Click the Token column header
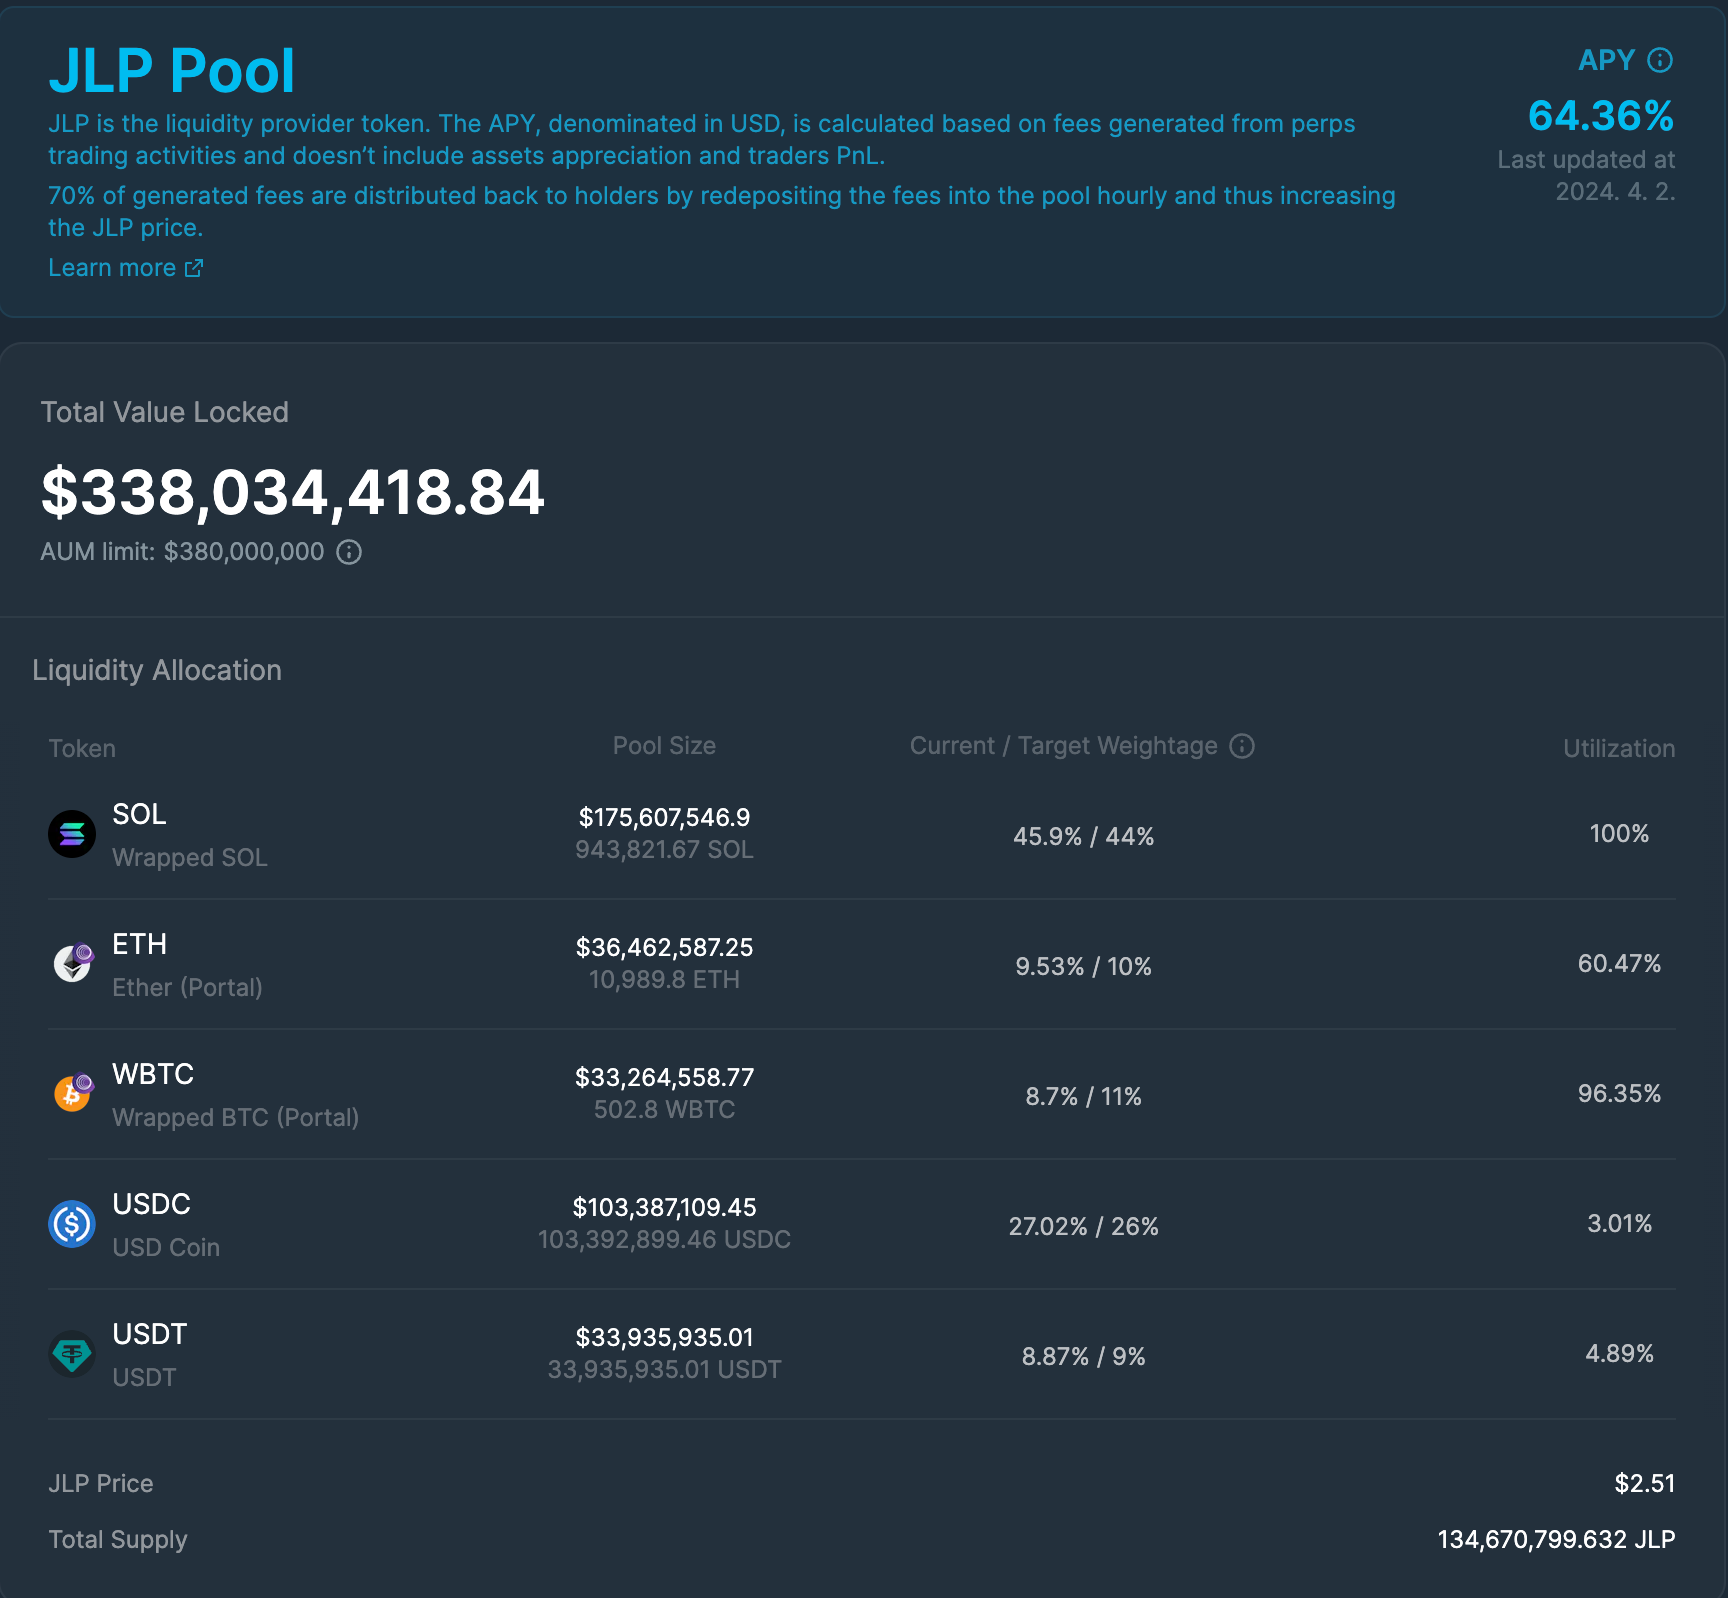The height and width of the screenshot is (1598, 1728). 82,748
